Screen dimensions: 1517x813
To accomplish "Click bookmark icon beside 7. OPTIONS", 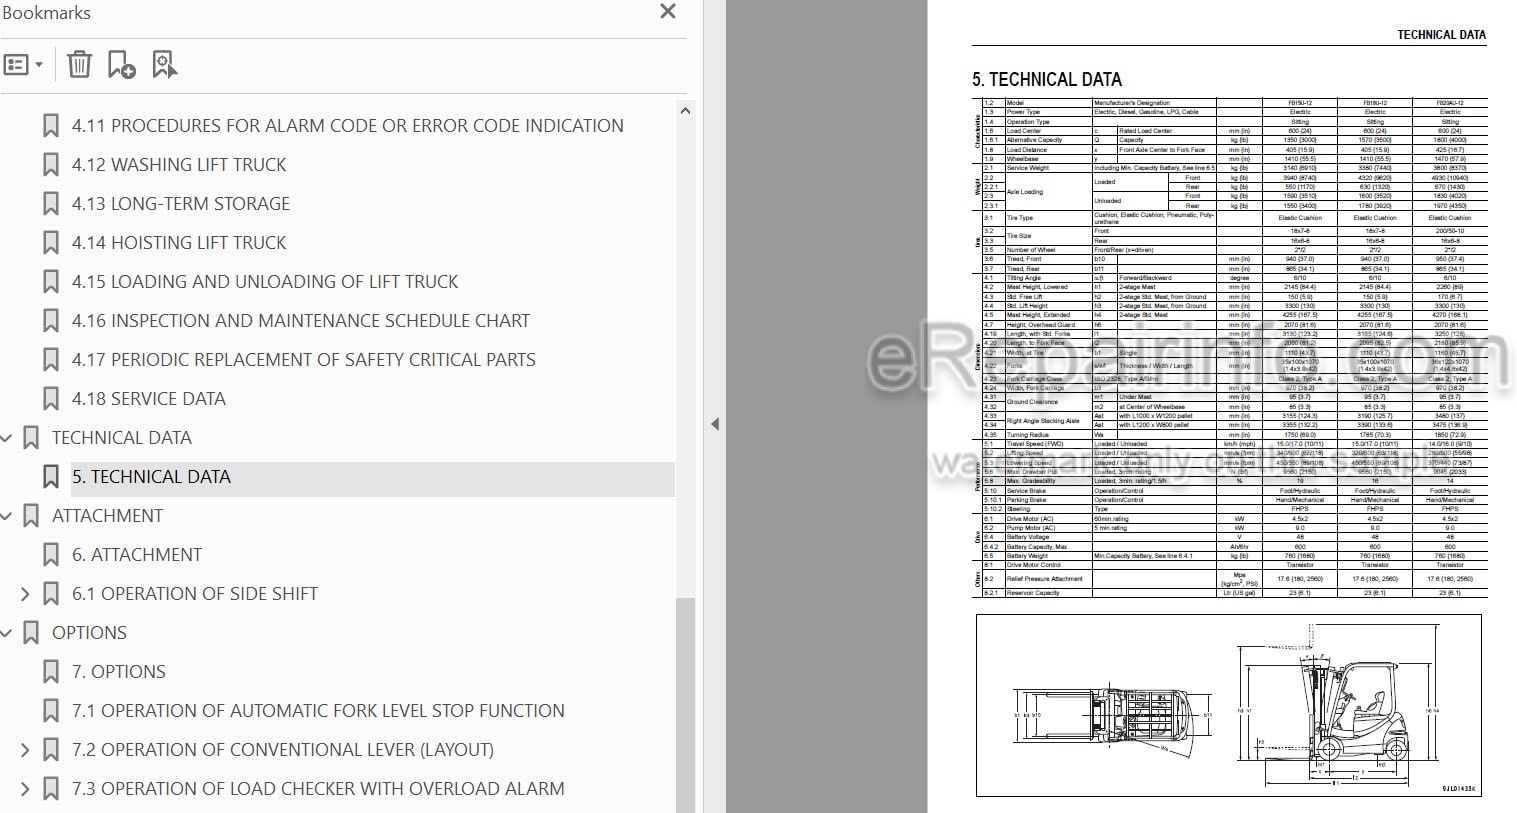I will point(50,672).
